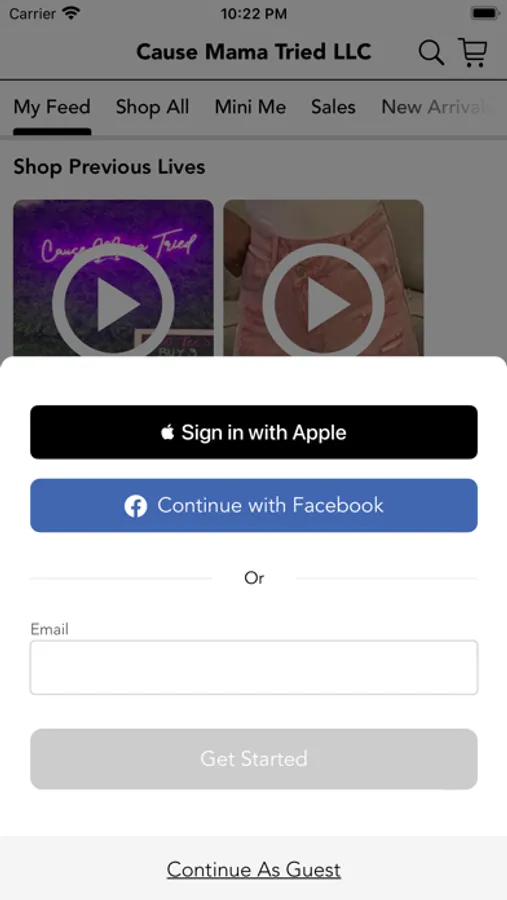
Task: Switch to the My Feed tab
Action: pyautogui.click(x=52, y=107)
